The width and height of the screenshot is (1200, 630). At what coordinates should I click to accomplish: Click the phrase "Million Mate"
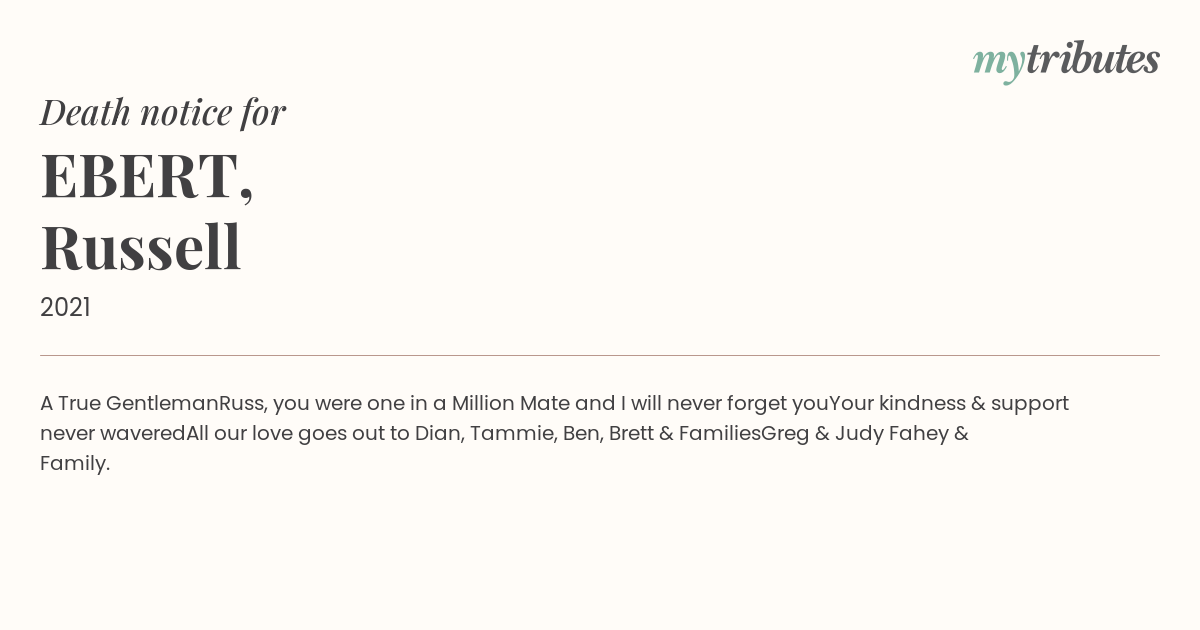point(510,404)
